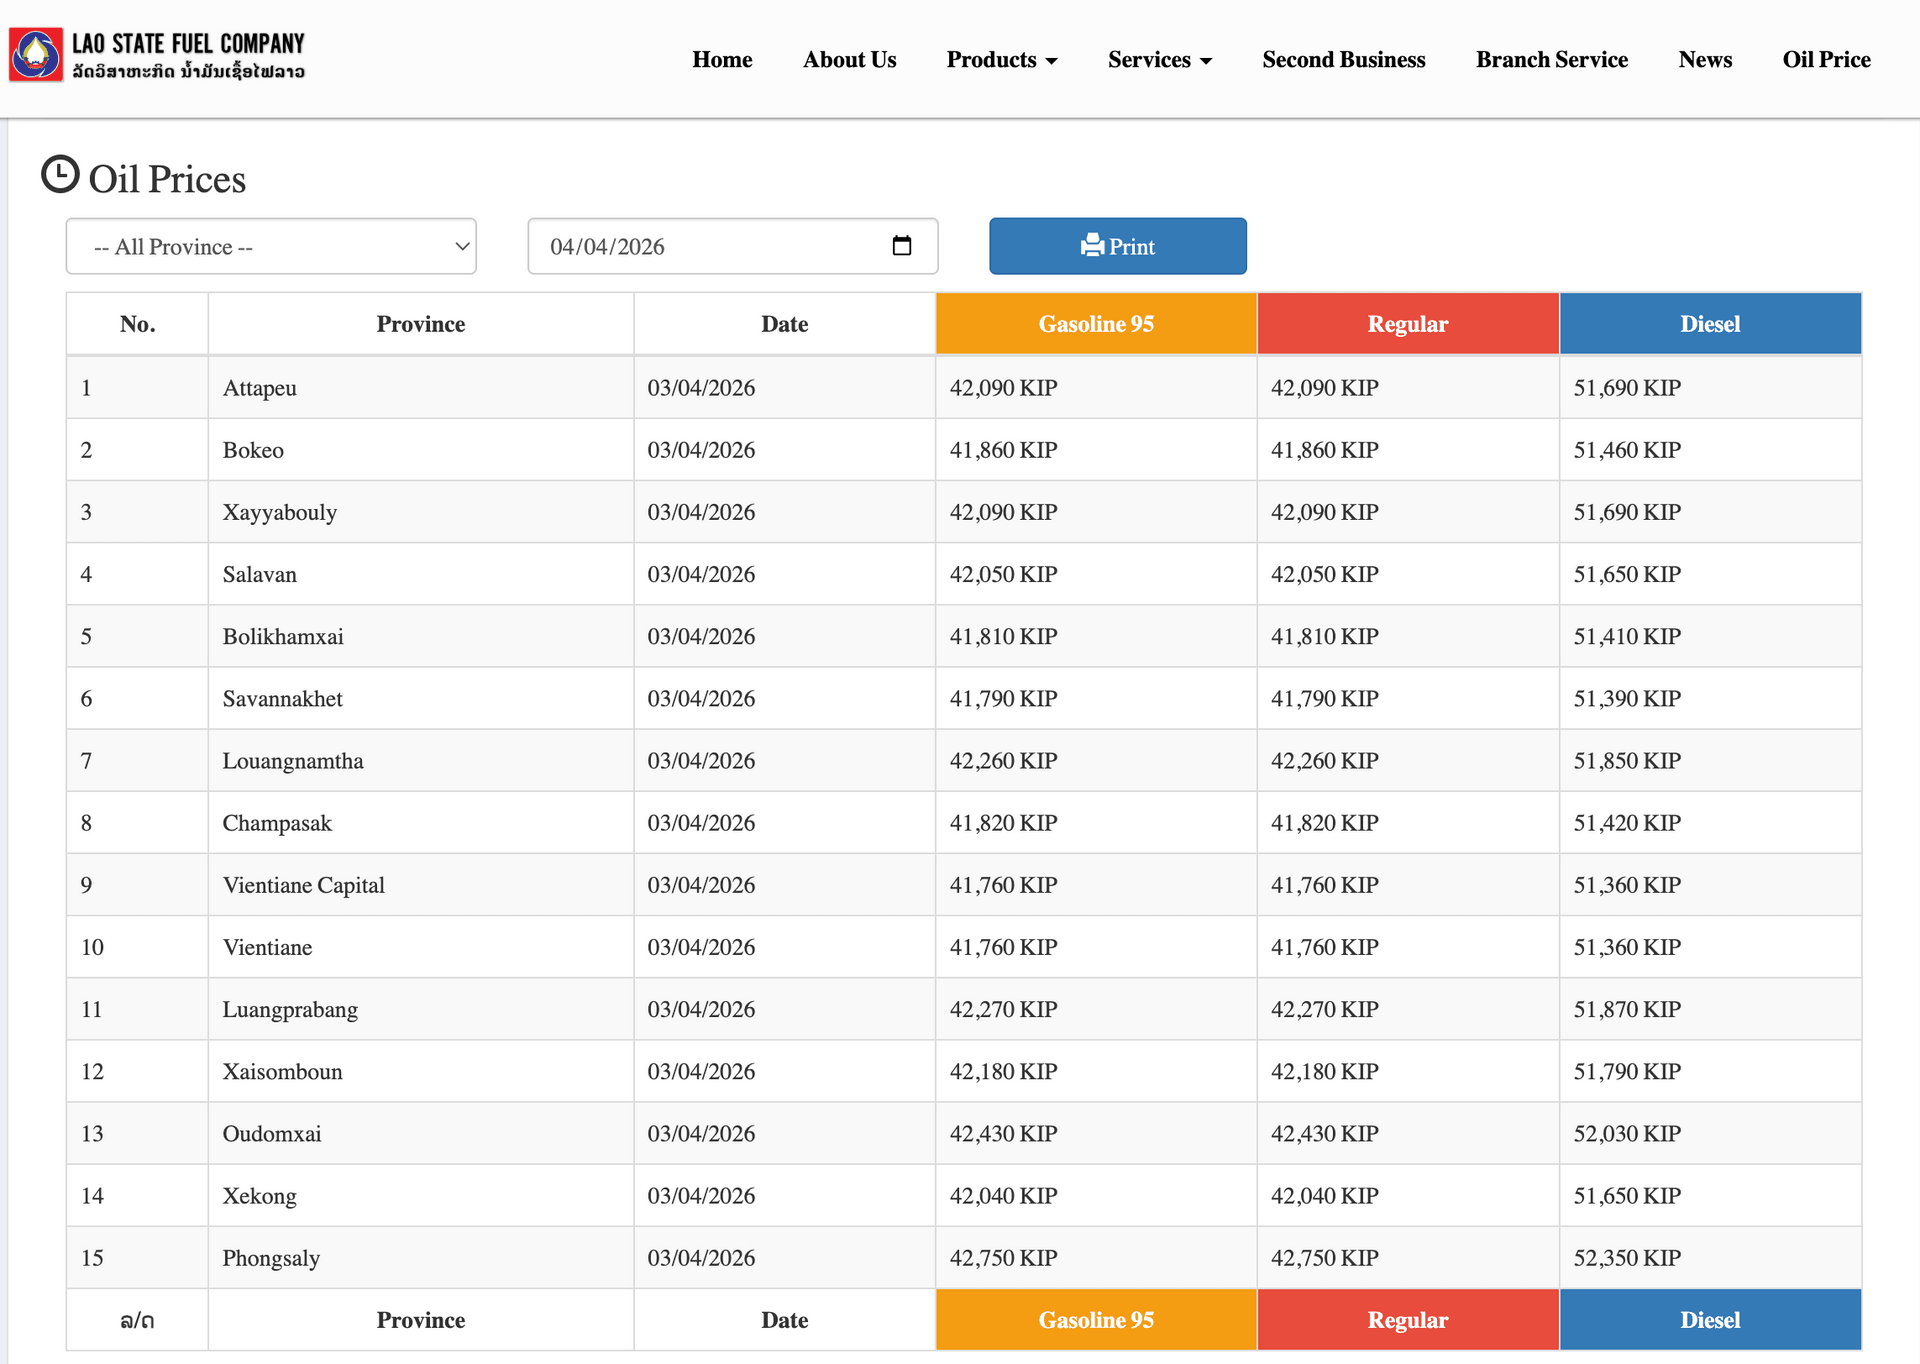
Task: Expand the Products menu
Action: click(x=1002, y=60)
